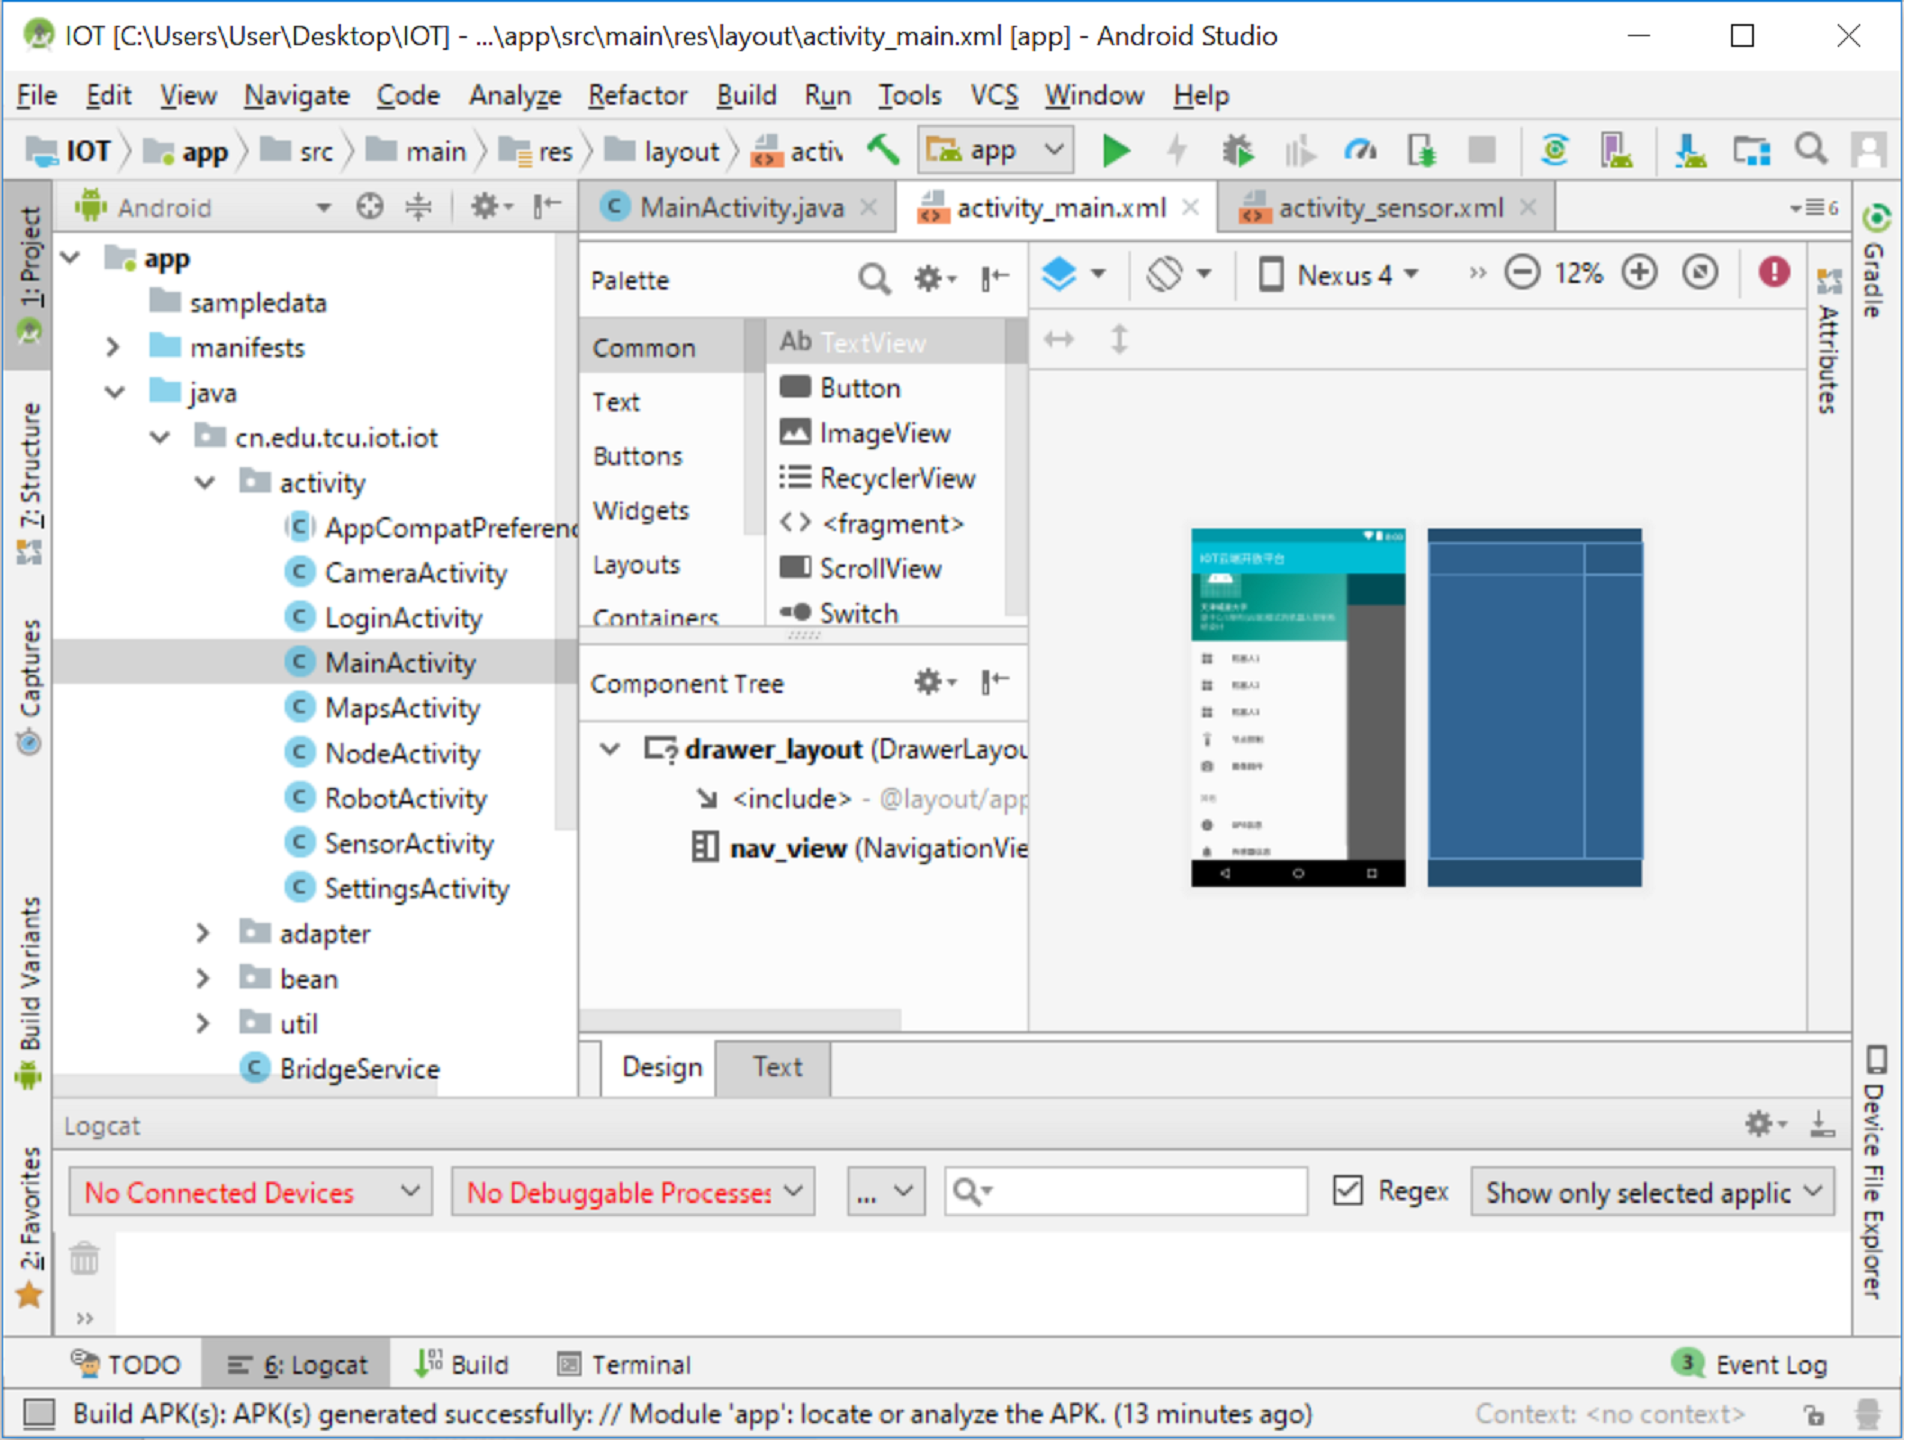The height and width of the screenshot is (1441, 1905).
Task: Open the Device File Explorer panel
Action: (x=1876, y=1172)
